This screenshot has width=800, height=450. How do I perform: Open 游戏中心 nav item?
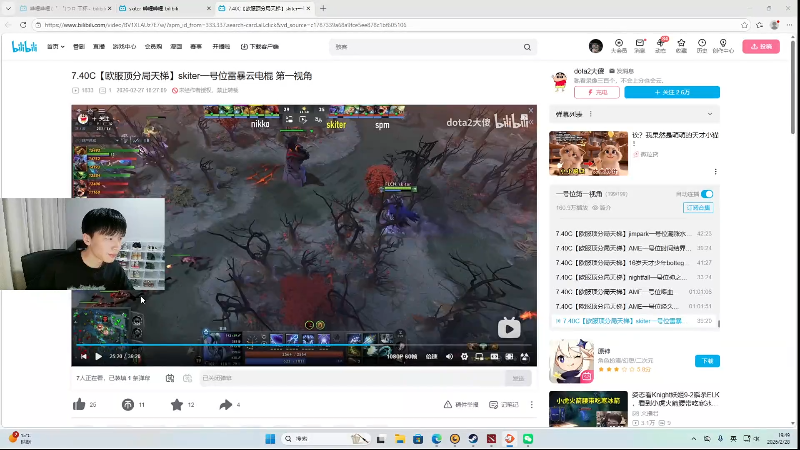click(x=124, y=46)
